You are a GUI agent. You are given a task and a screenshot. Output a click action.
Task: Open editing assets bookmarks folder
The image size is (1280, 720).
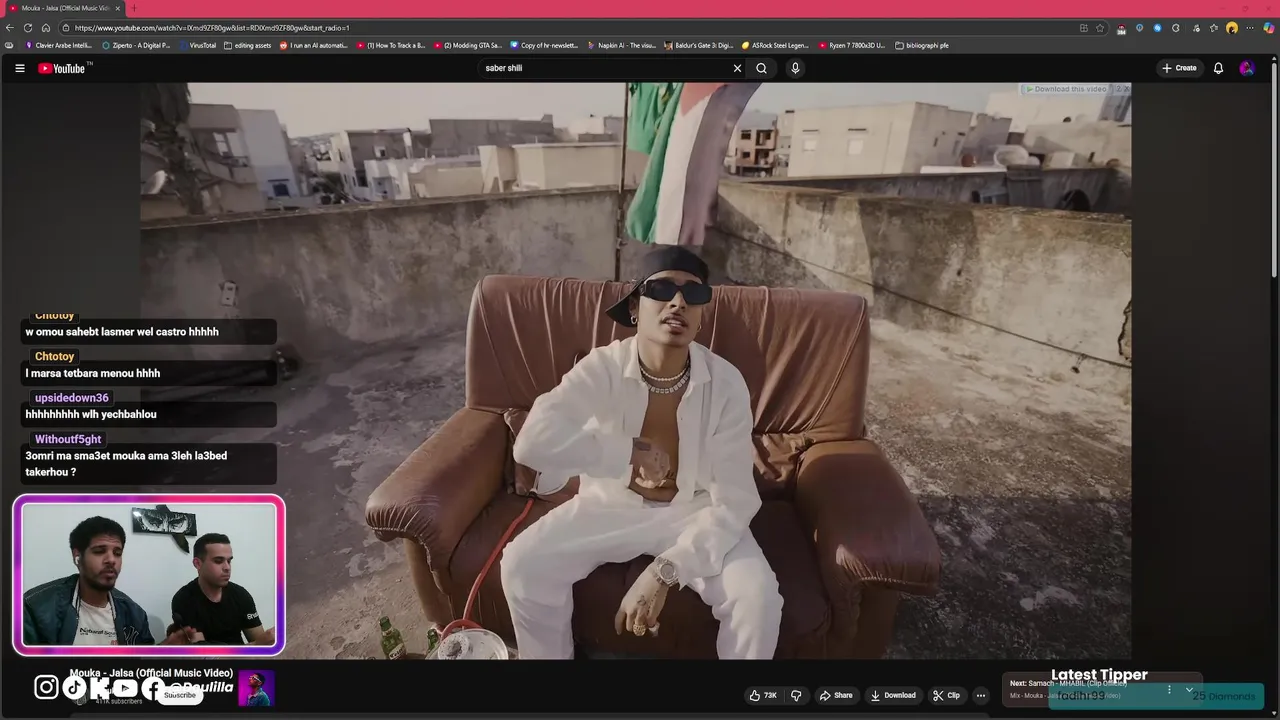pos(248,45)
